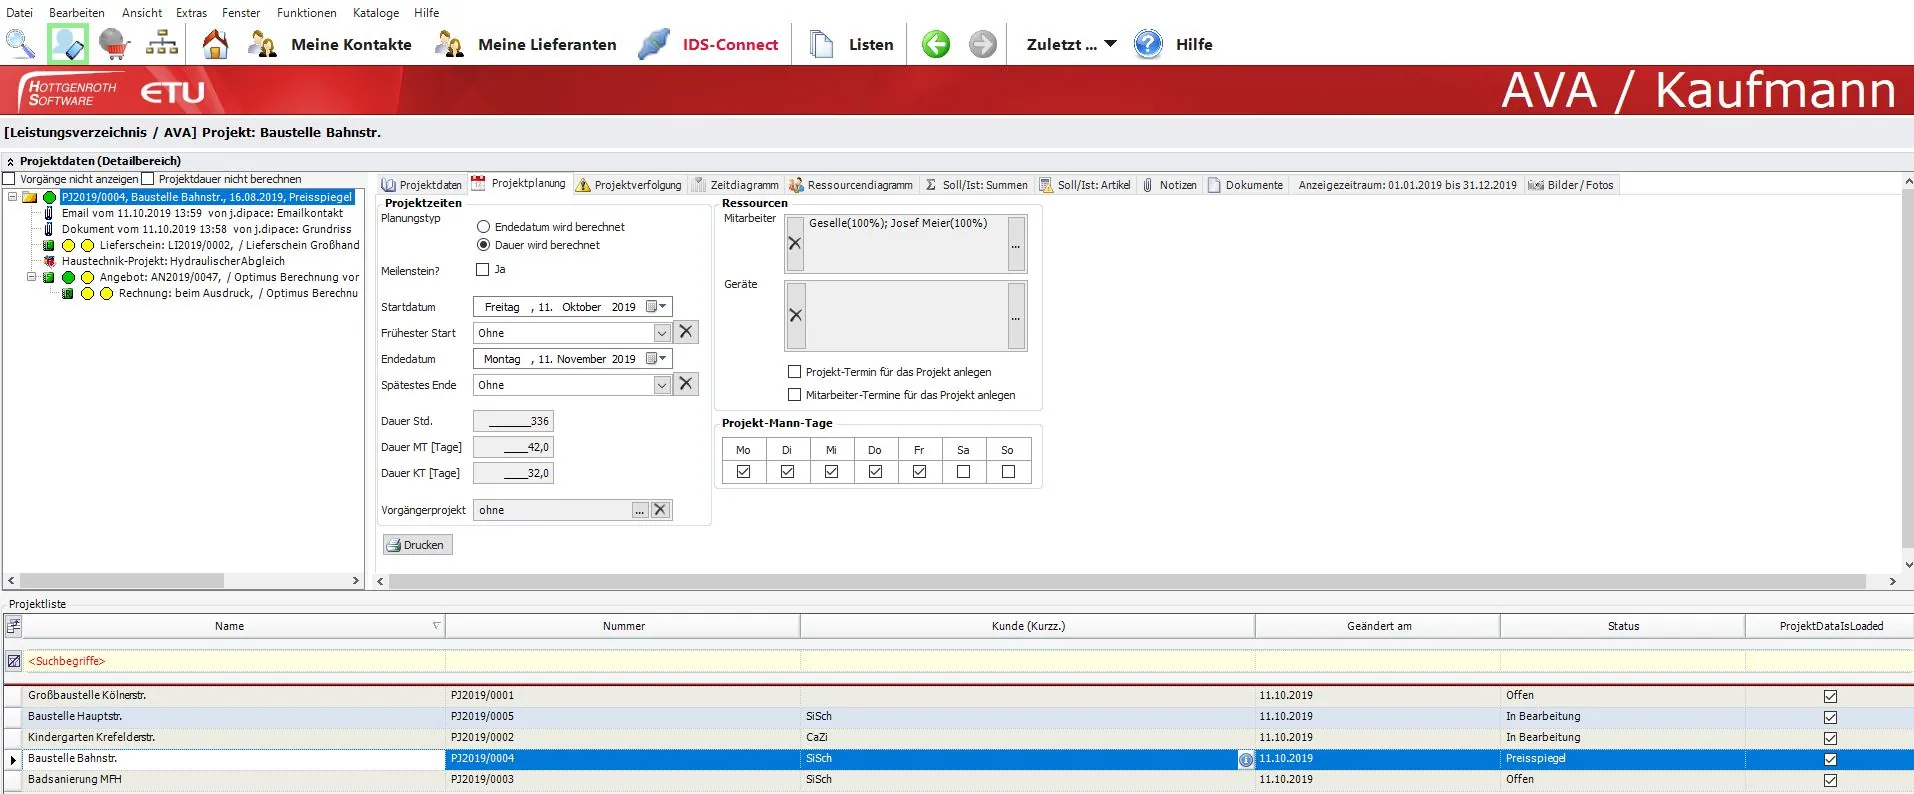
Task: Enable the Meilenstein 'Ja' checkbox
Action: click(483, 269)
